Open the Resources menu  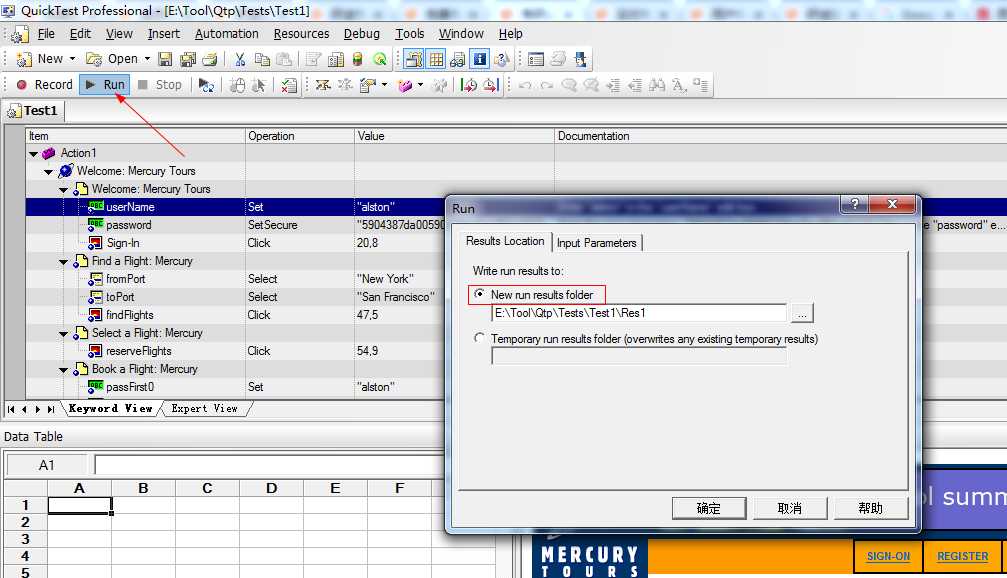301,33
